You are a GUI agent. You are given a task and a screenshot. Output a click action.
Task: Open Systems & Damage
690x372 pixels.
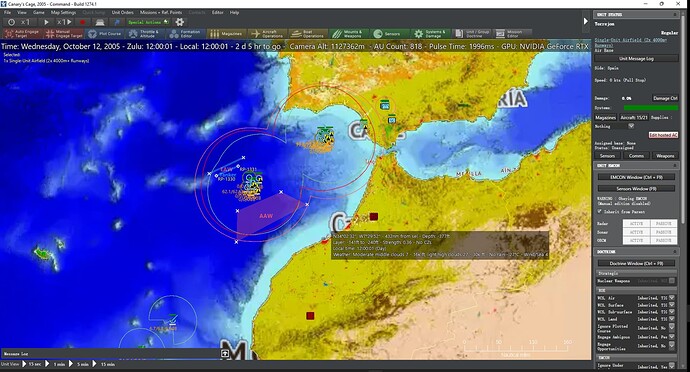[430, 33]
